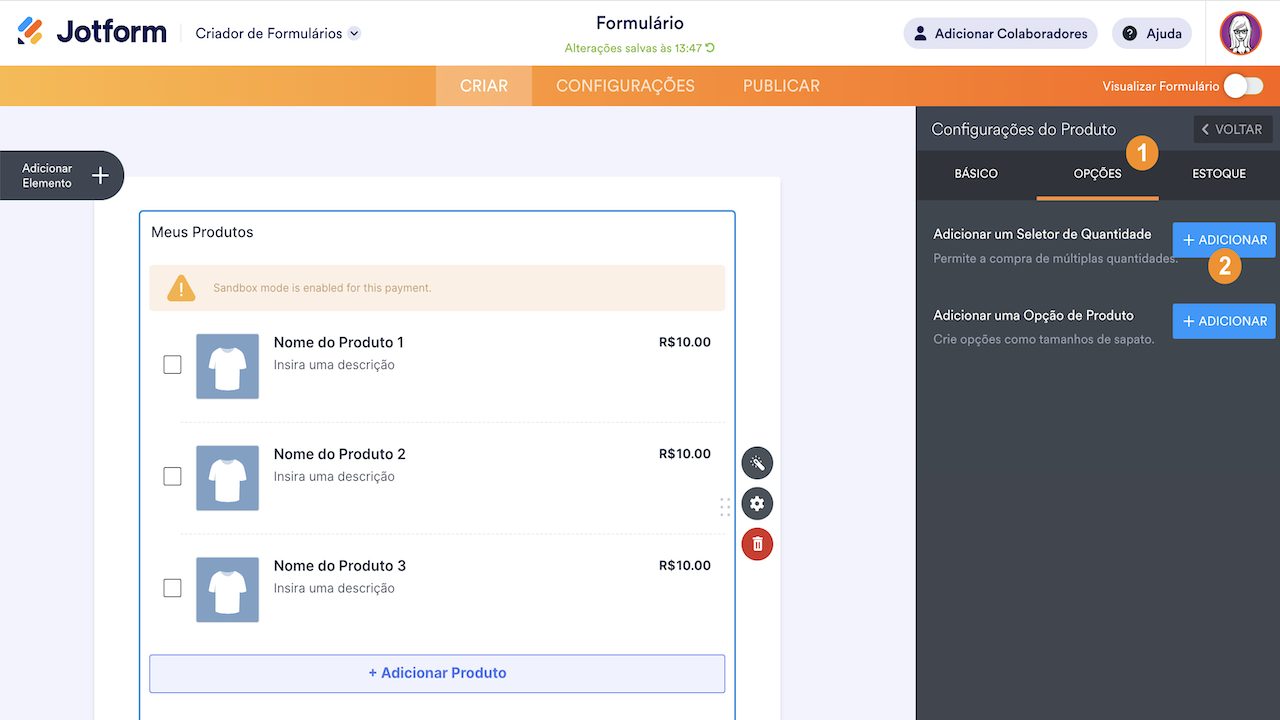Click the Jotform logo
The width and height of the screenshot is (1280, 720).
(x=92, y=32)
